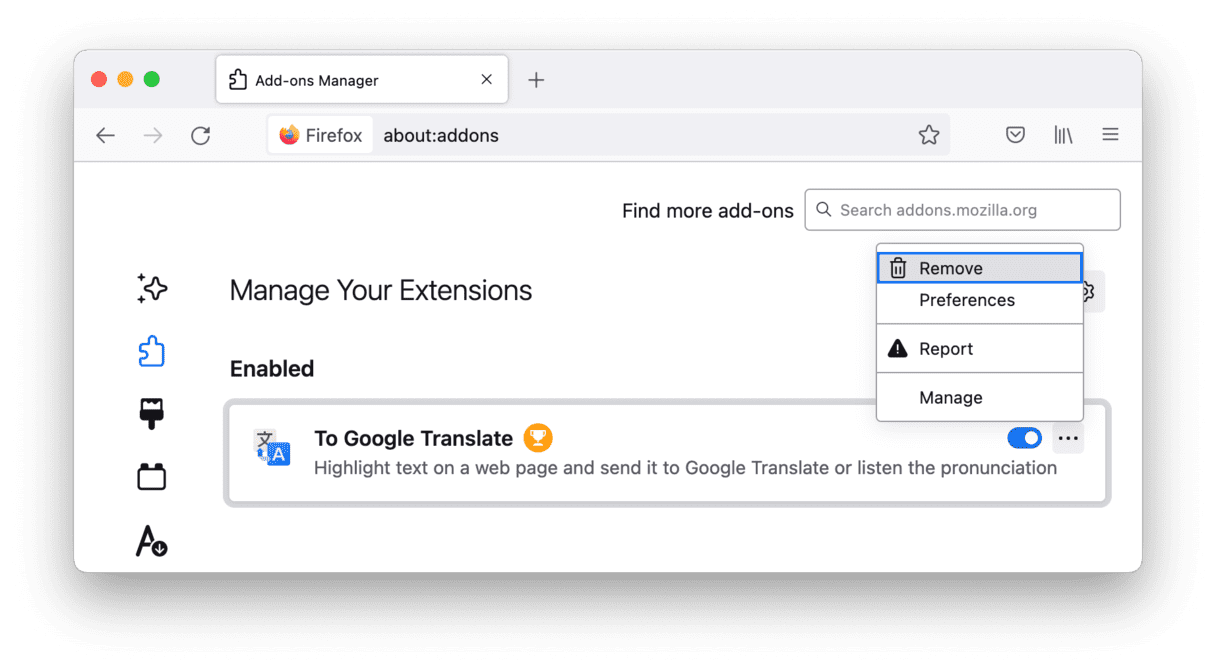Image resolution: width=1216 pixels, height=670 pixels.
Task: Click the reload page button
Action: tap(201, 135)
